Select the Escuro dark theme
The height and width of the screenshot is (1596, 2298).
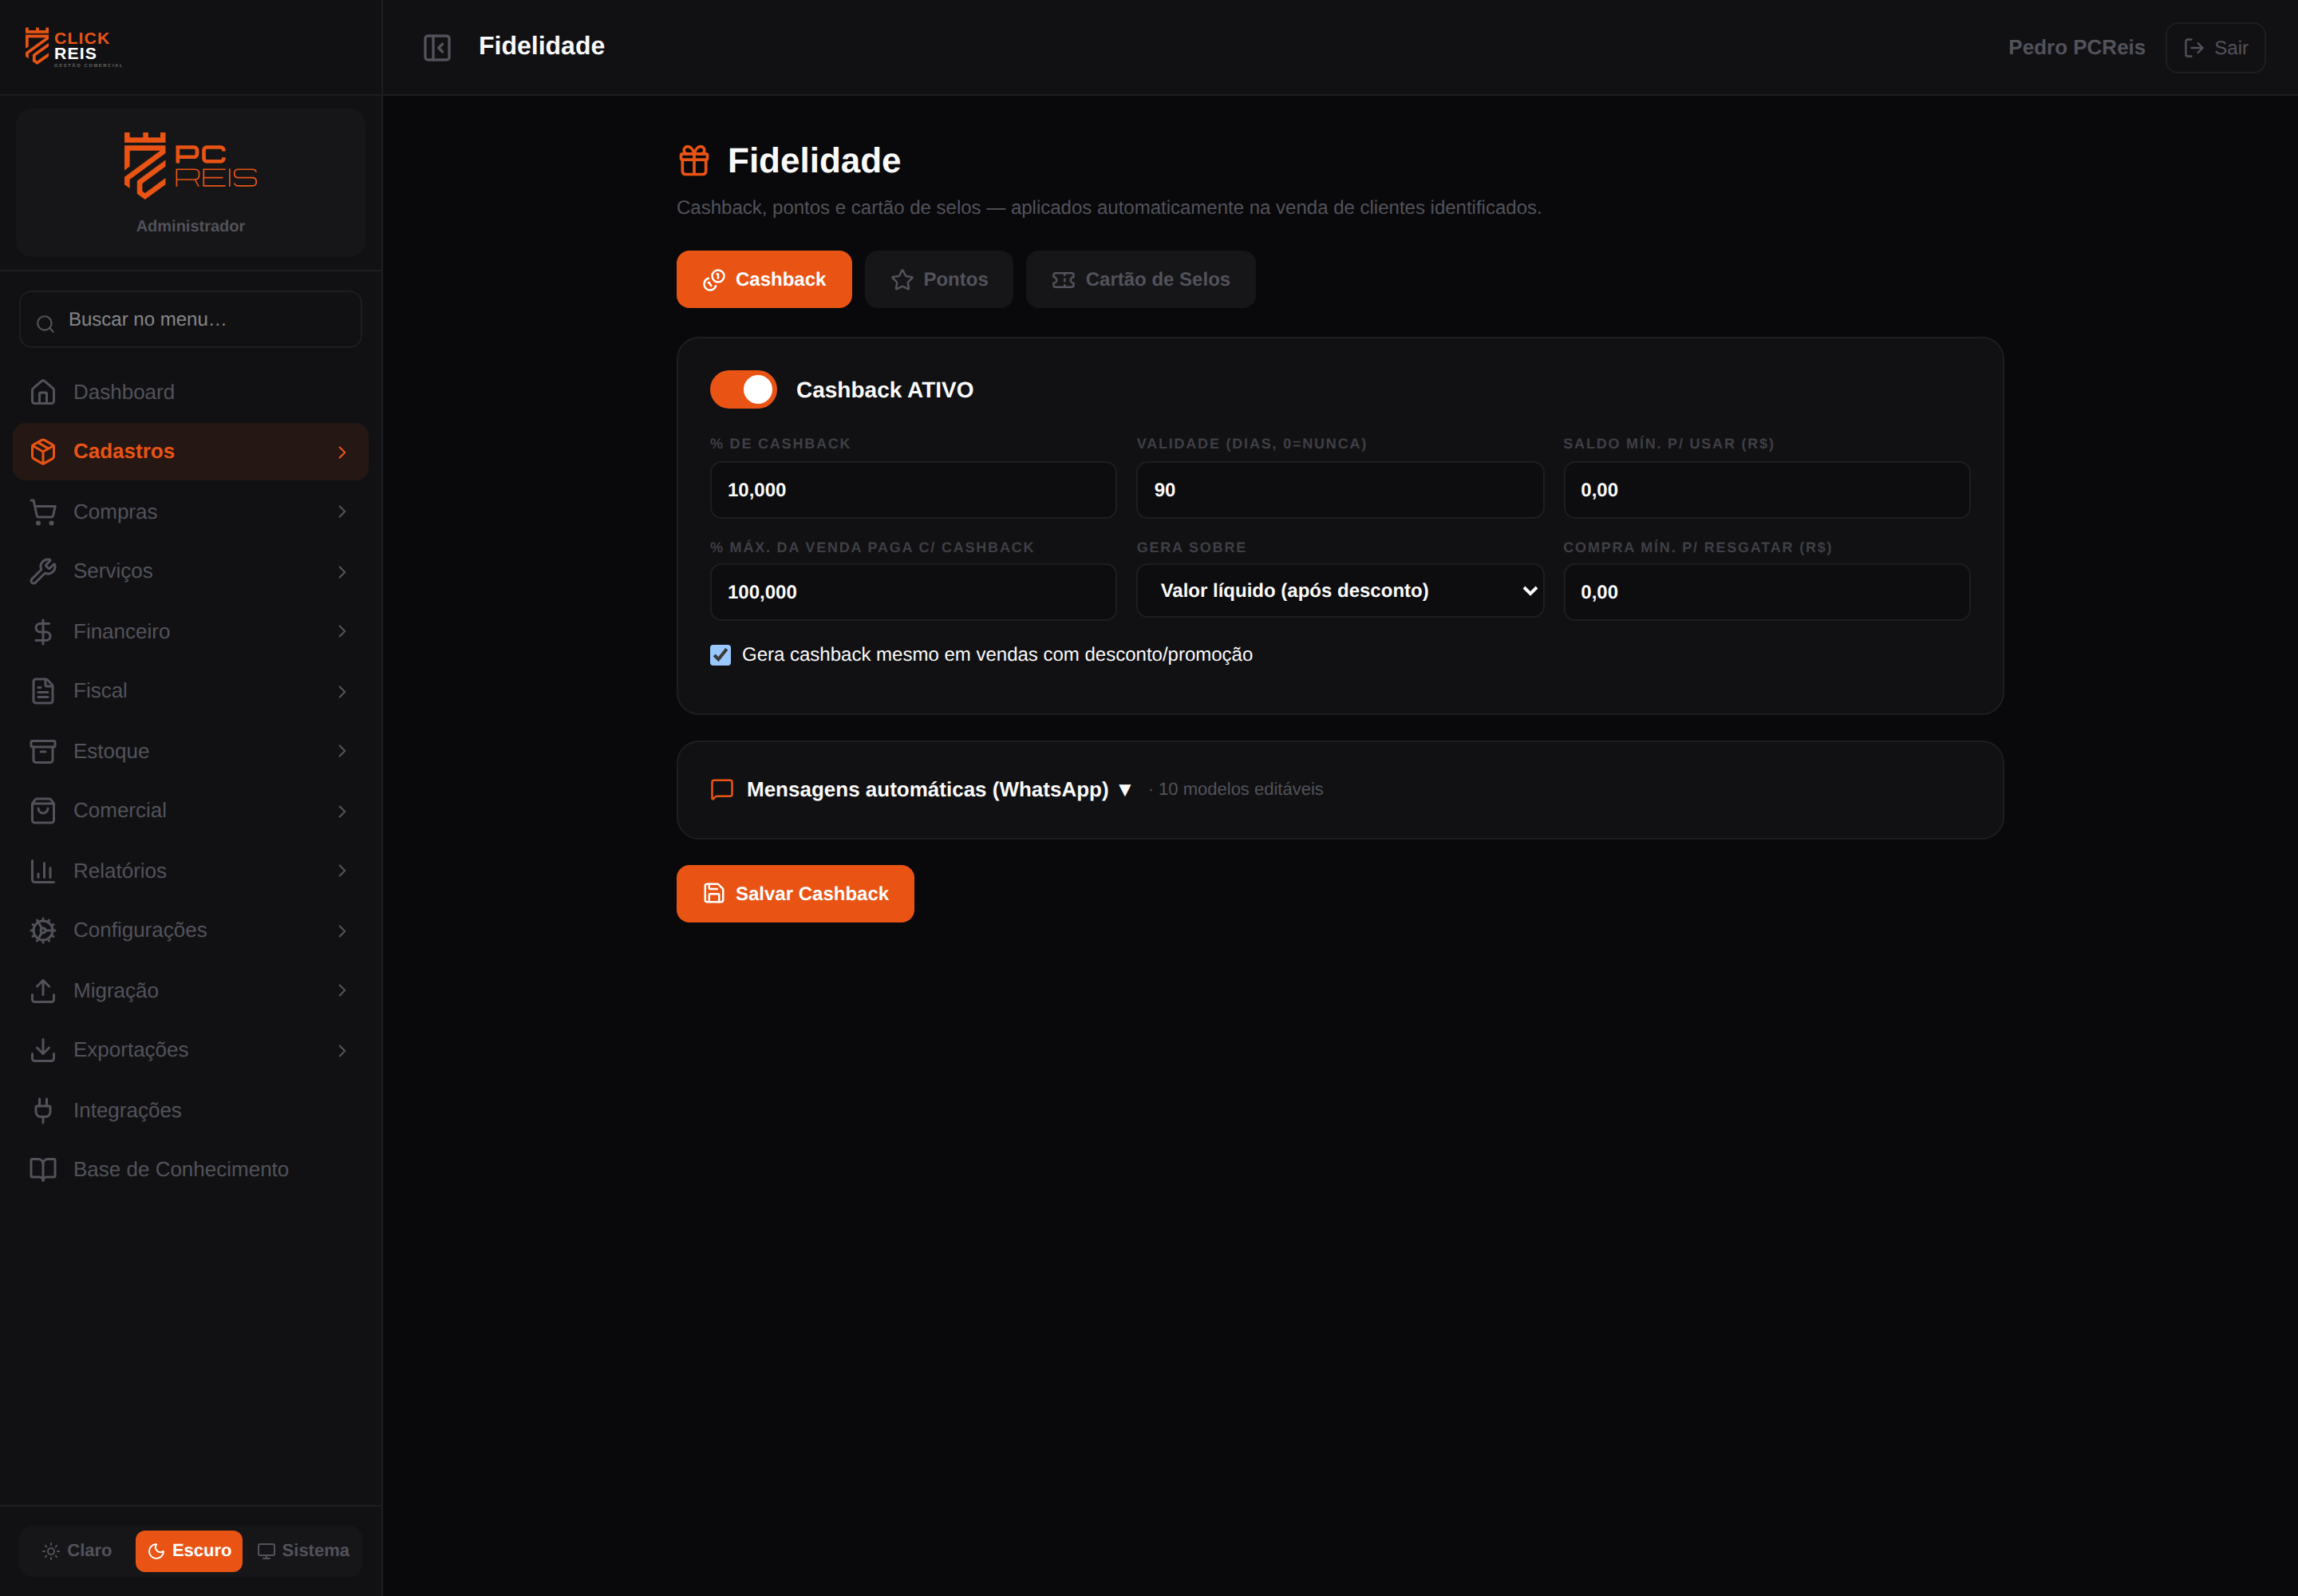[x=189, y=1550]
